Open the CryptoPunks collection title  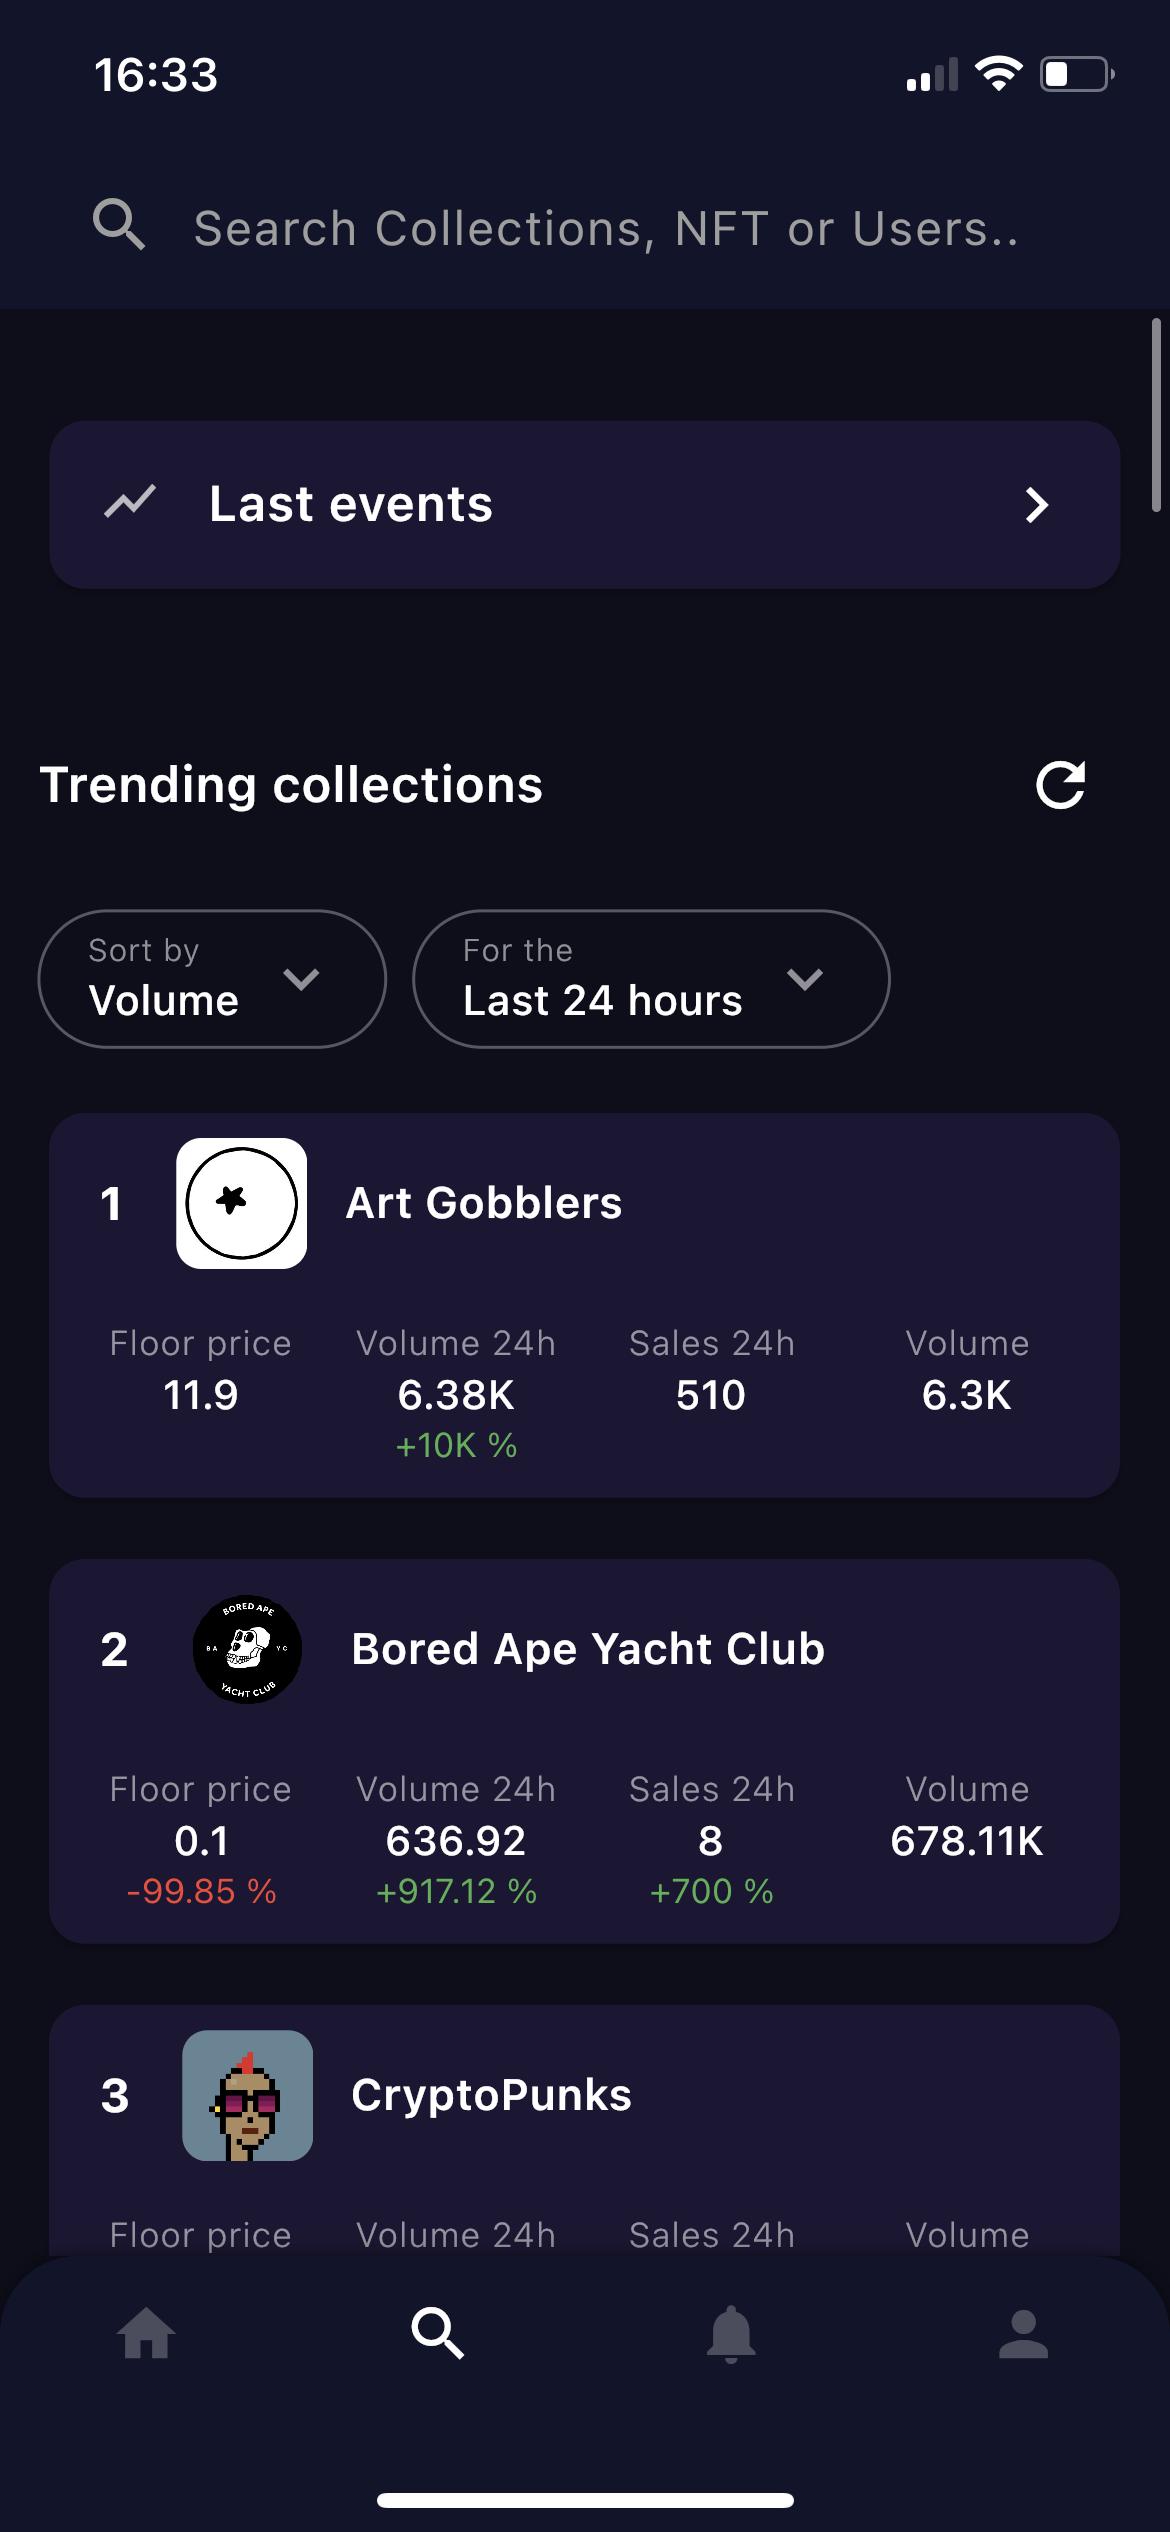491,2095
